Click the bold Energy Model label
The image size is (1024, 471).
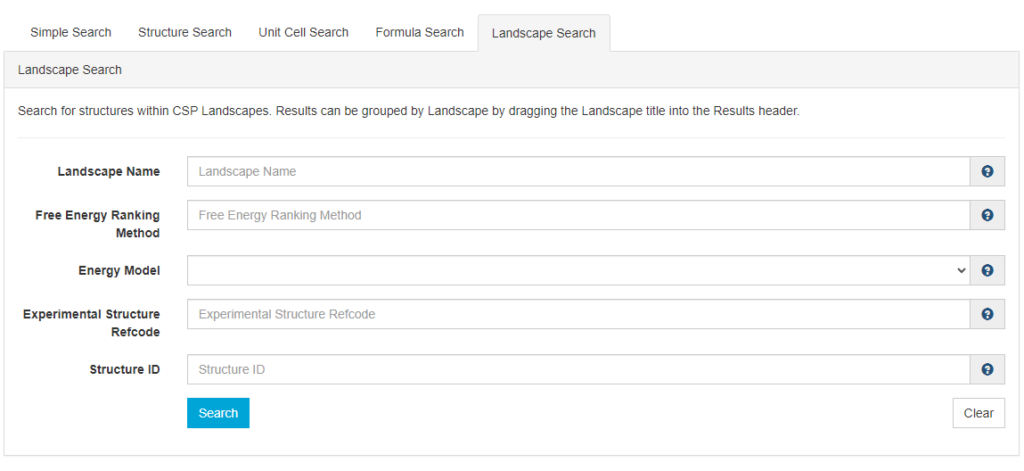(x=119, y=270)
